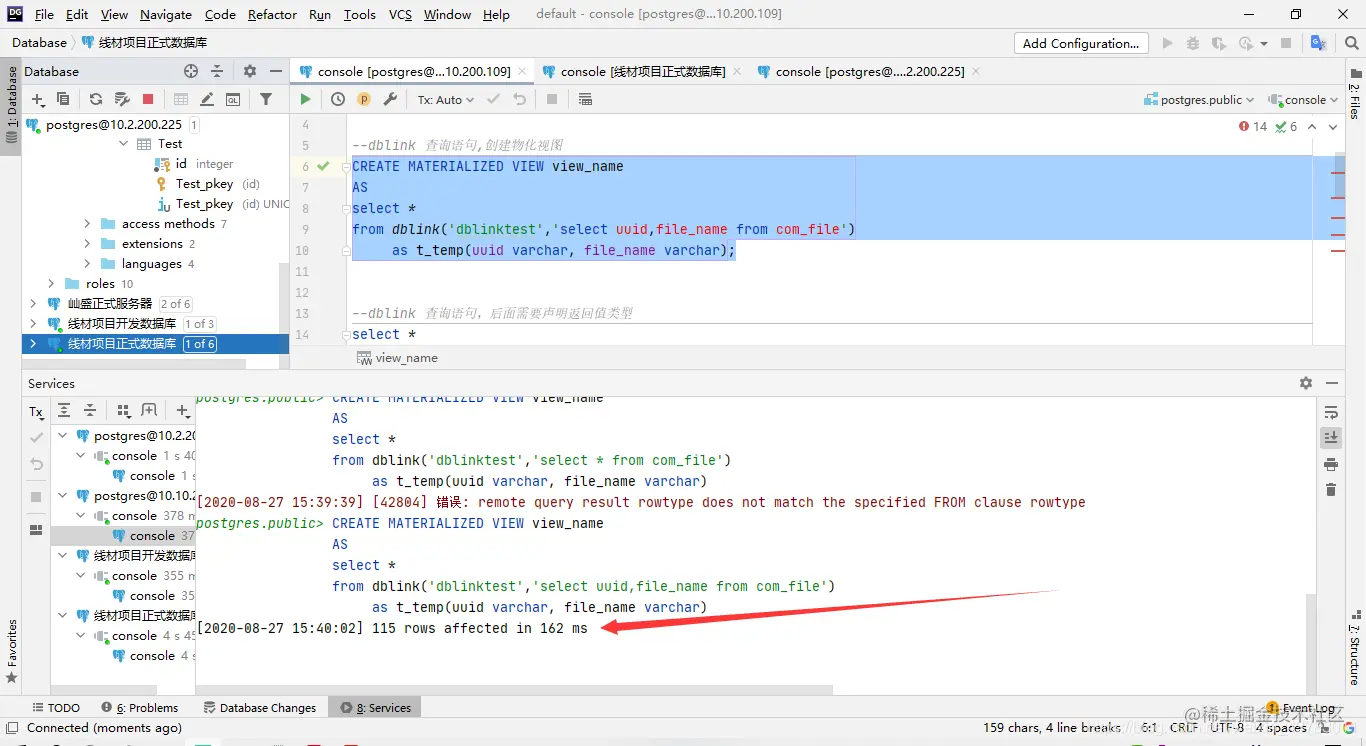
Task: Close the console [postgres@...10.200.109] tab
Action: coord(524,71)
